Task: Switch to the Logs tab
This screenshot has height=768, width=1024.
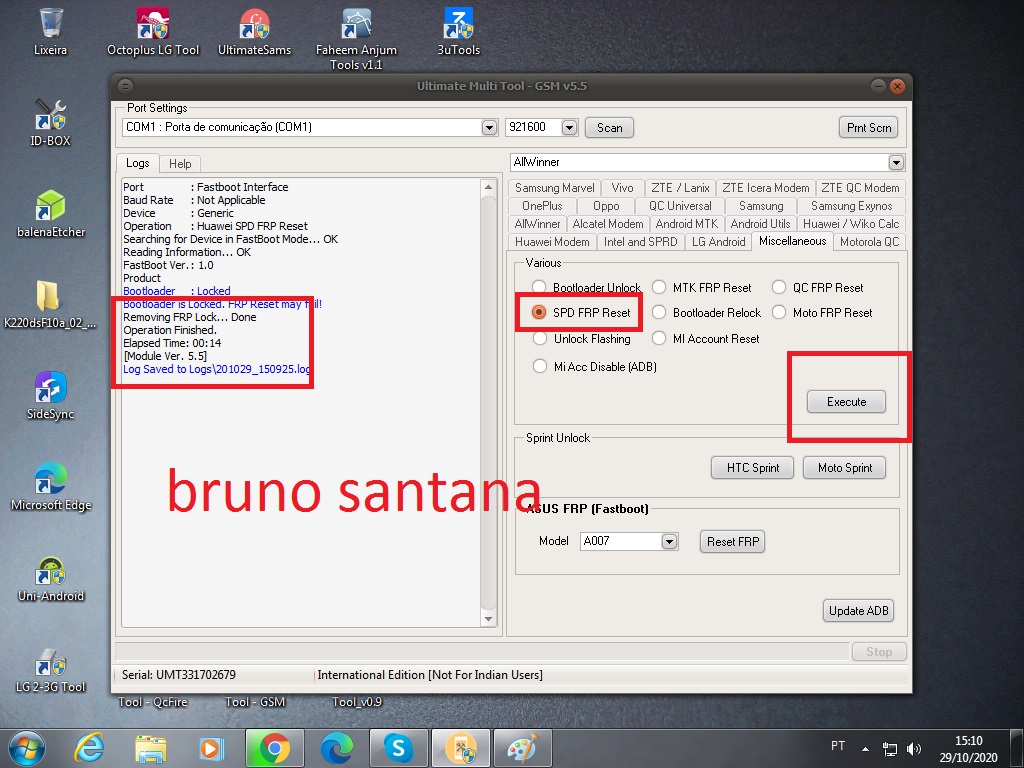Action: pos(138,163)
